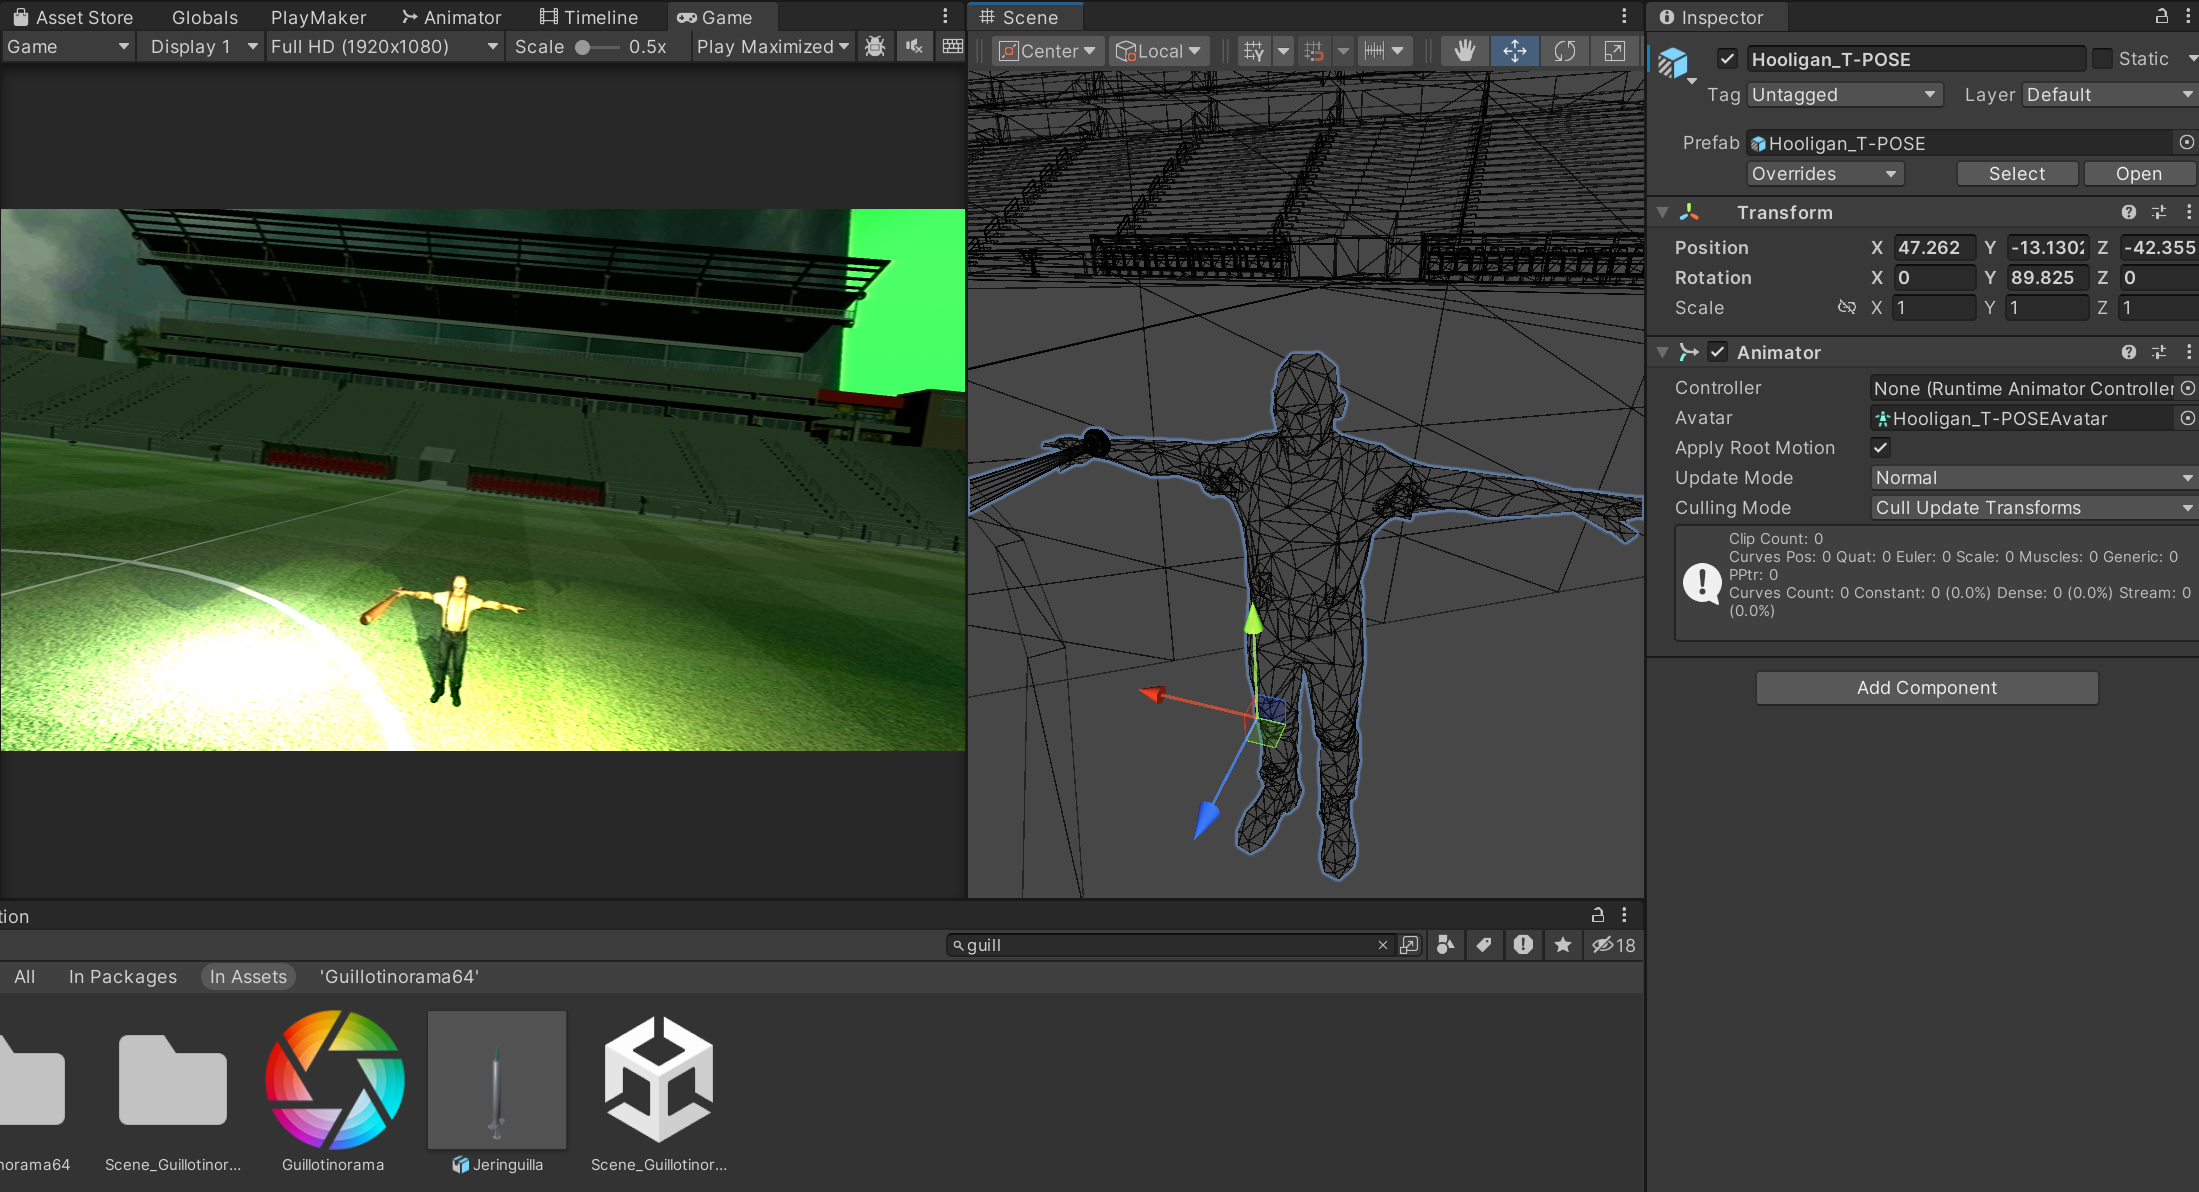
Task: Search by asset type icon
Action: (x=1445, y=945)
